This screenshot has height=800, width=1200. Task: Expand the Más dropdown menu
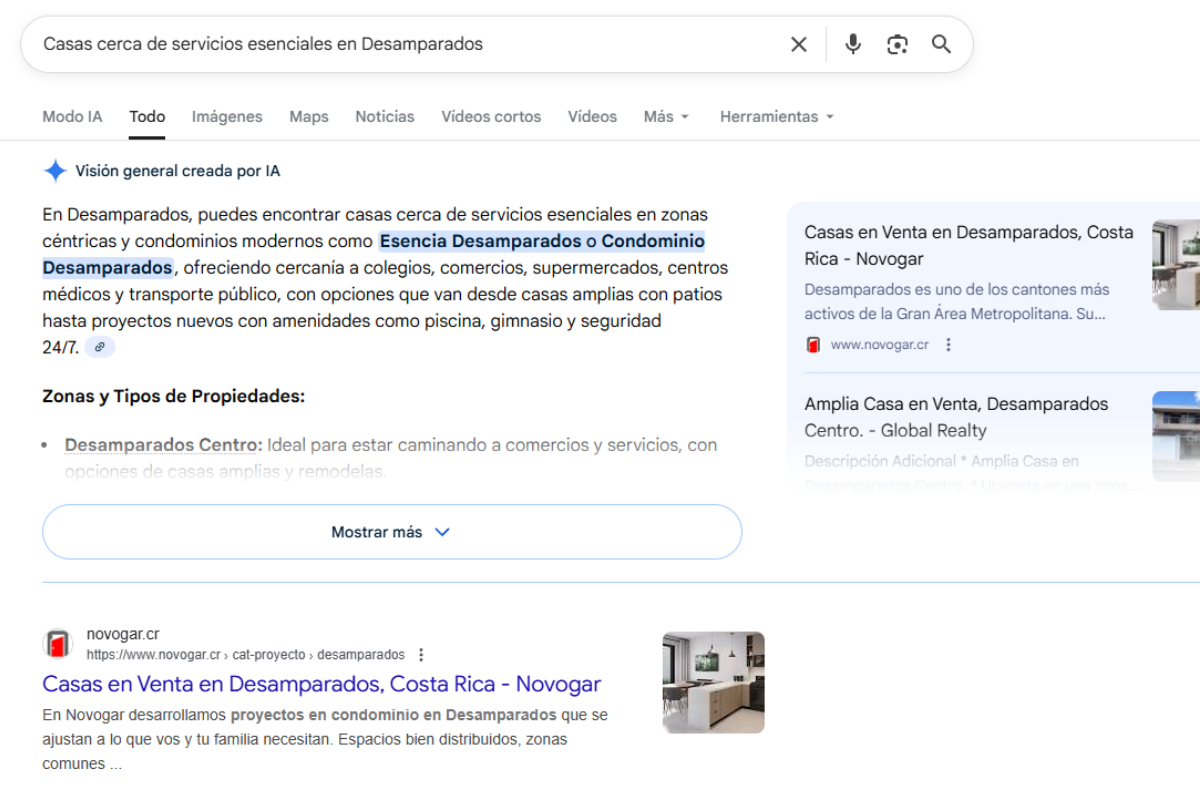click(666, 117)
